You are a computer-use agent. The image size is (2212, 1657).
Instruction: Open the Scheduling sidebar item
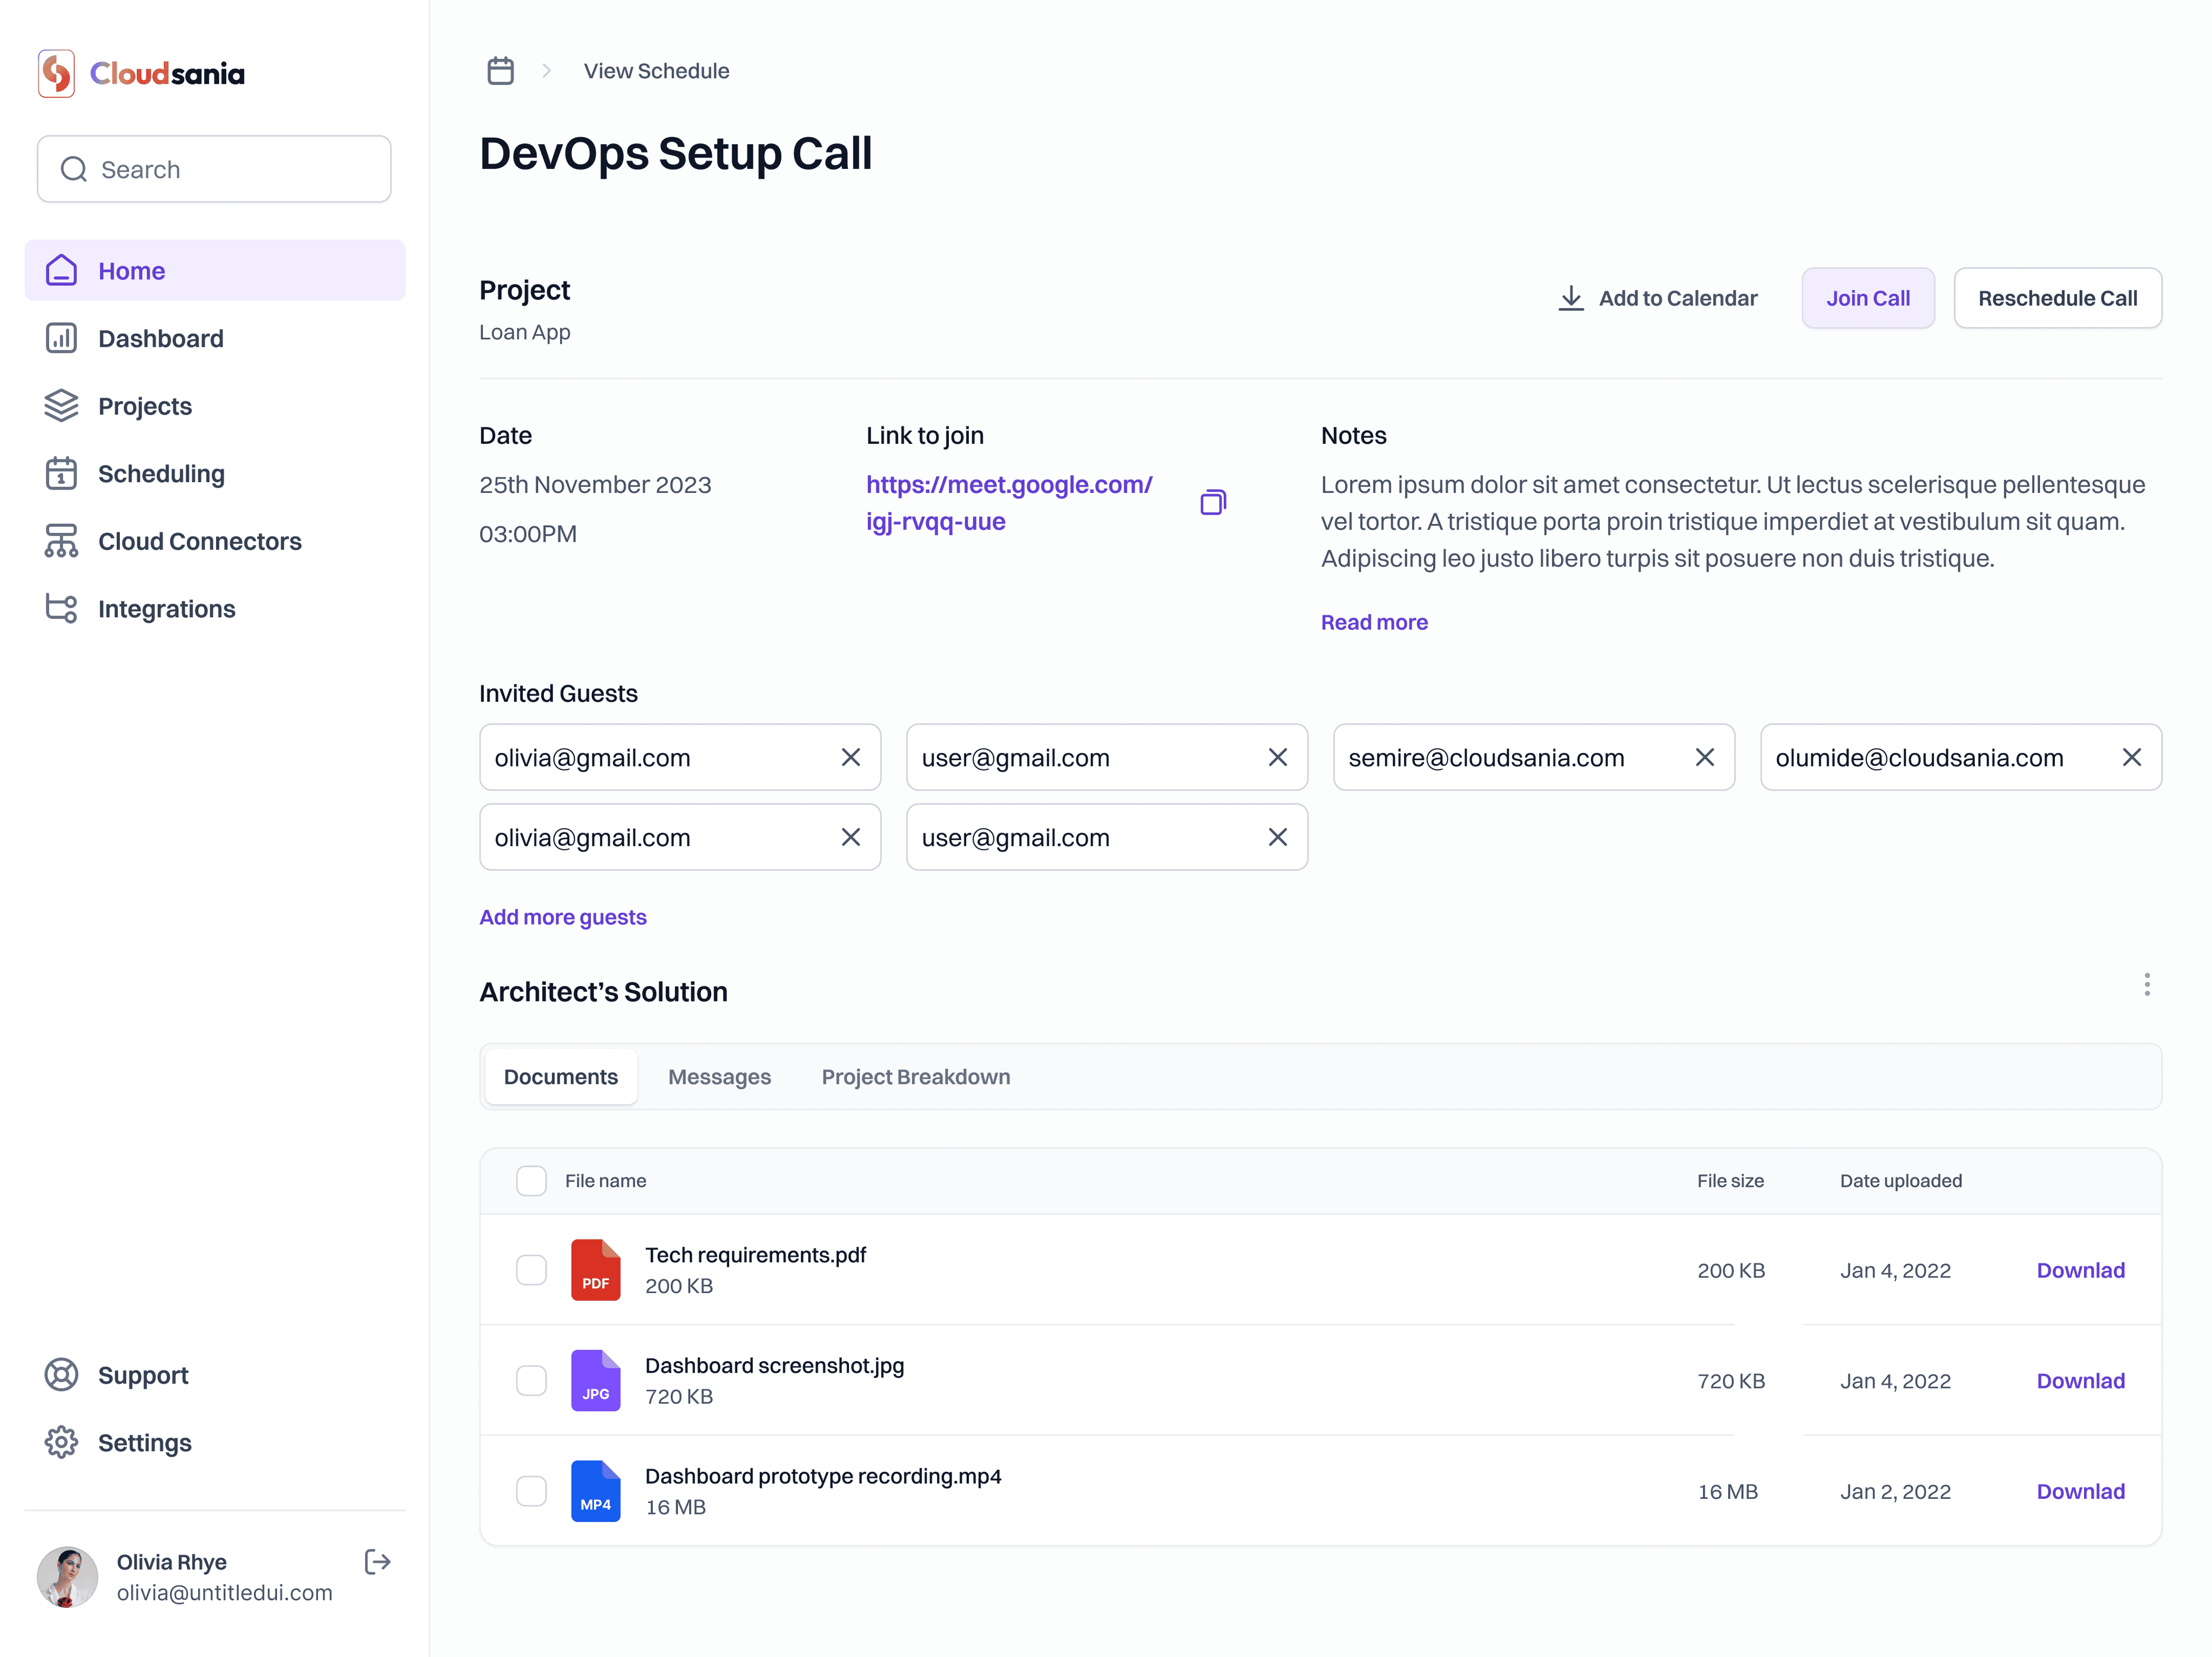click(161, 474)
